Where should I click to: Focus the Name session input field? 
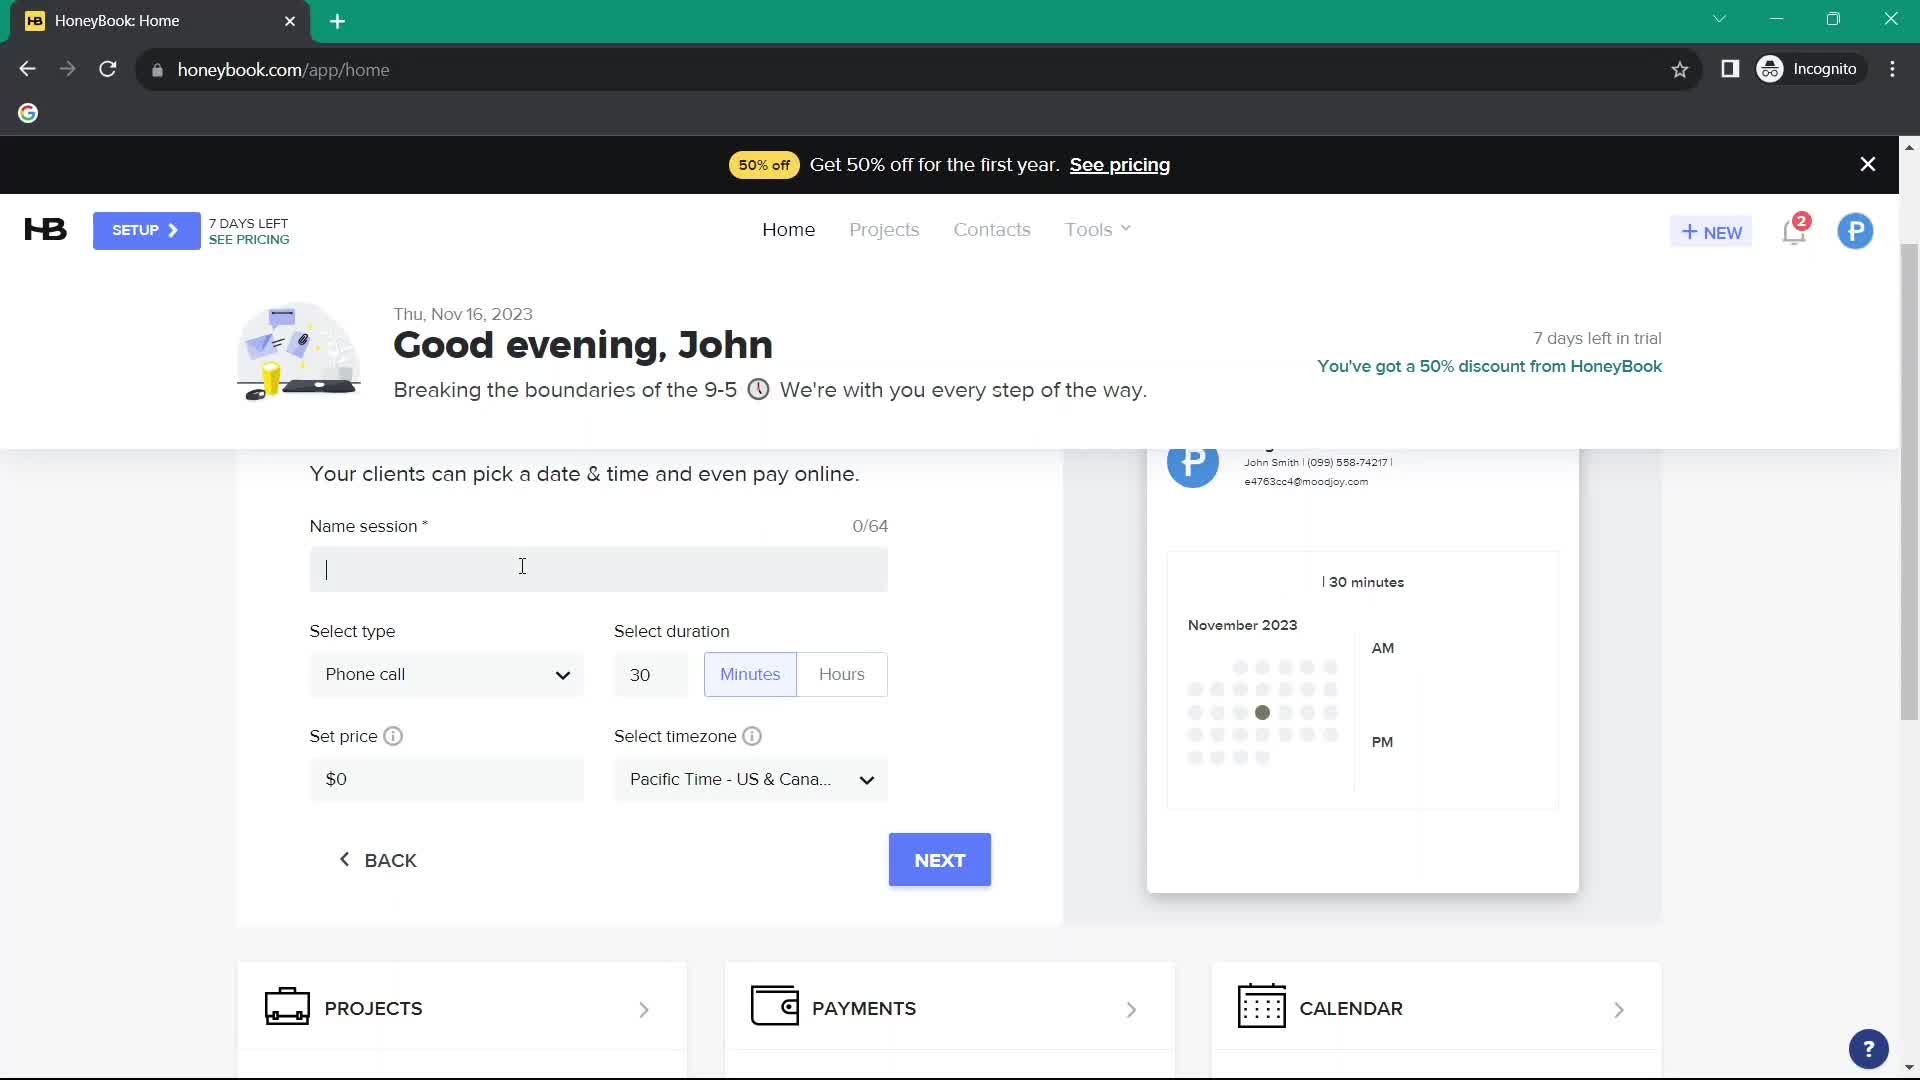(x=598, y=569)
